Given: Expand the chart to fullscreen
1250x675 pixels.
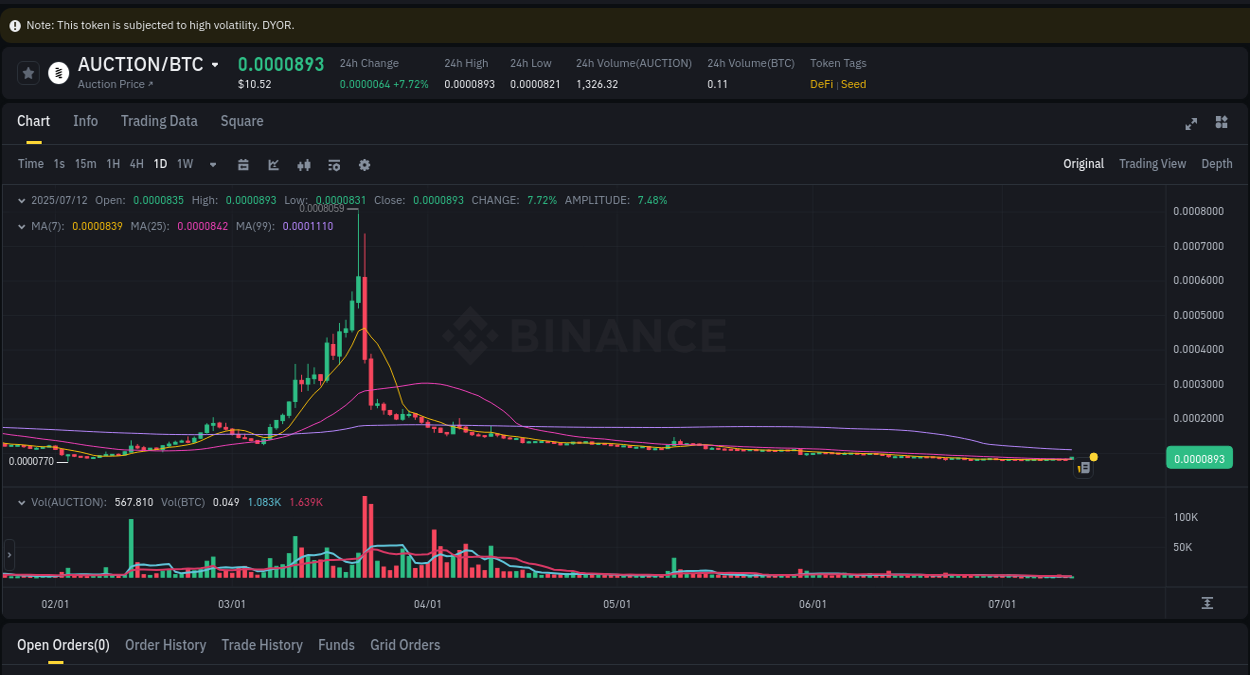Looking at the screenshot, I should 1190,123.
